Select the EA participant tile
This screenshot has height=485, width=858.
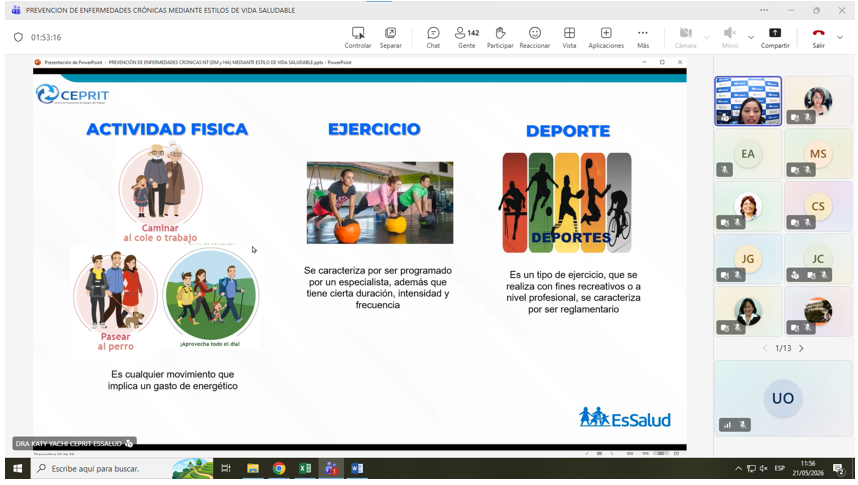pyautogui.click(x=748, y=154)
